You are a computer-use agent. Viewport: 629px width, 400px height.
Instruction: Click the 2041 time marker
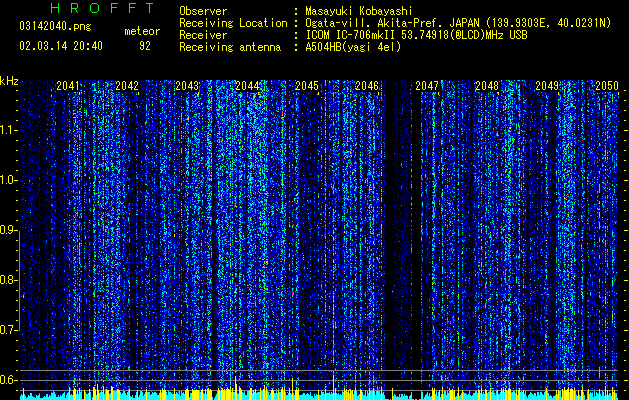[x=67, y=86]
